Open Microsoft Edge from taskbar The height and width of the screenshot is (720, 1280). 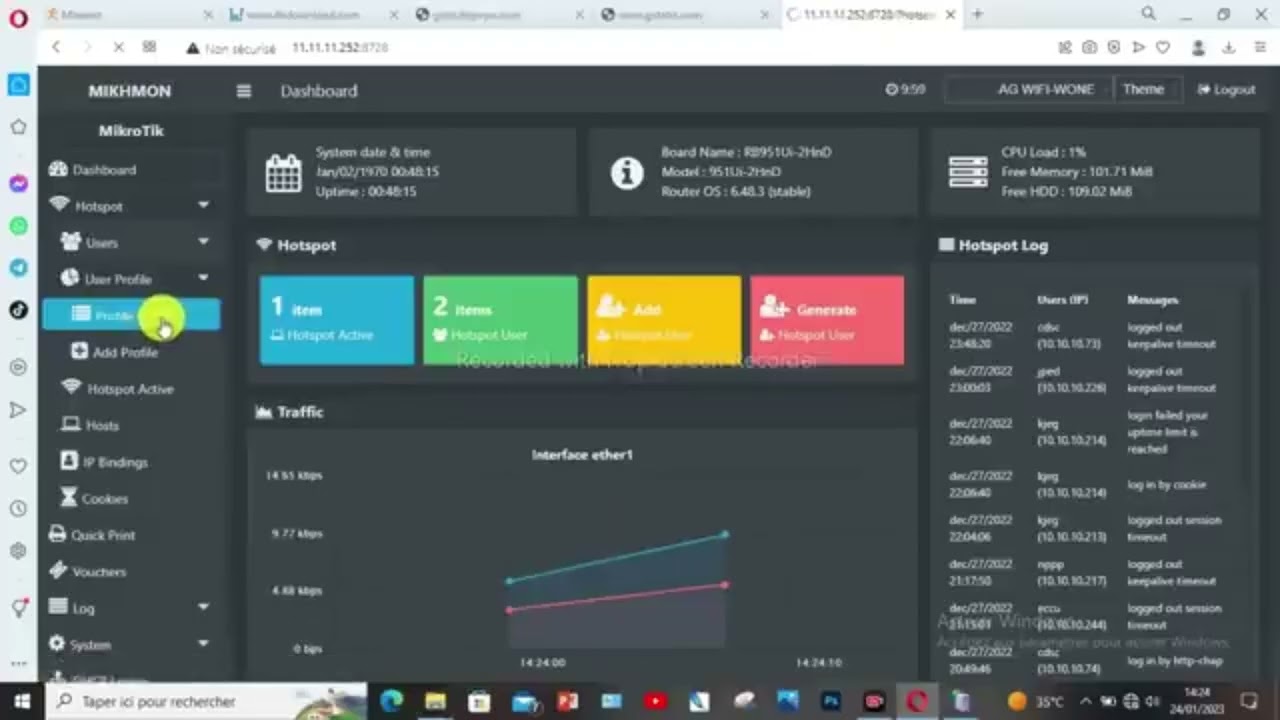[391, 701]
